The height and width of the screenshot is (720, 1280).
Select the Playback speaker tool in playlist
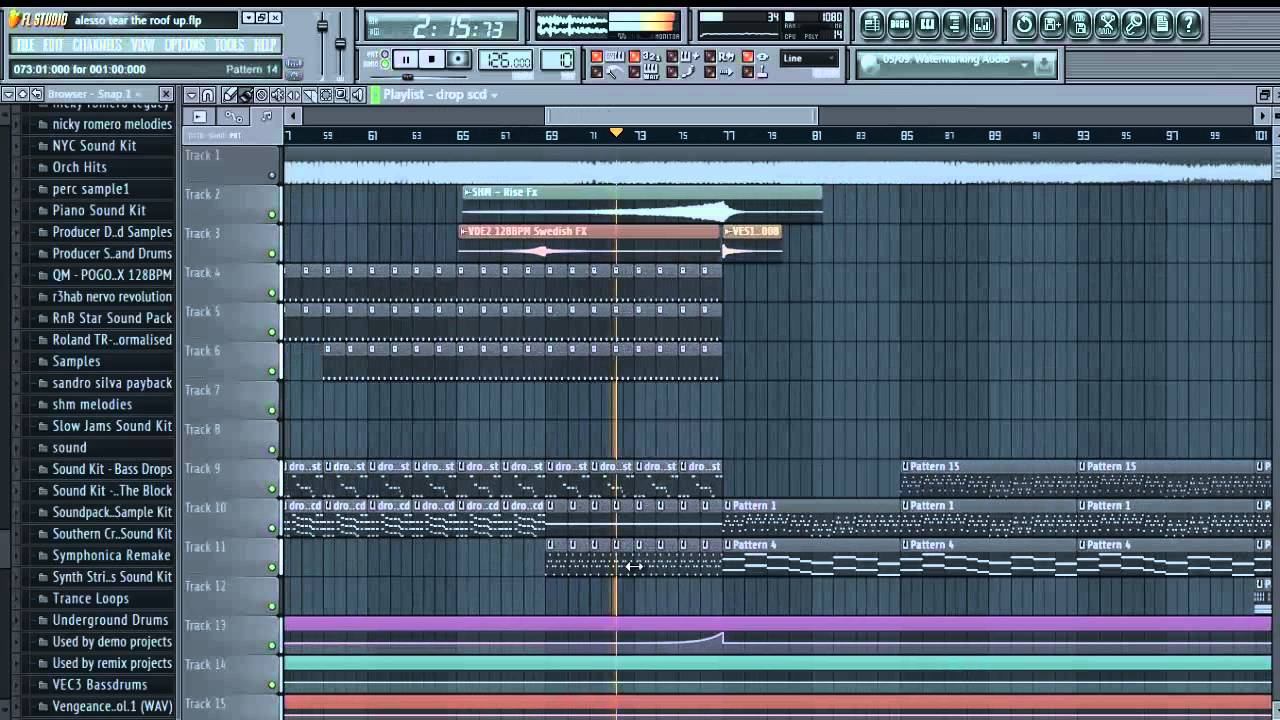(358, 95)
